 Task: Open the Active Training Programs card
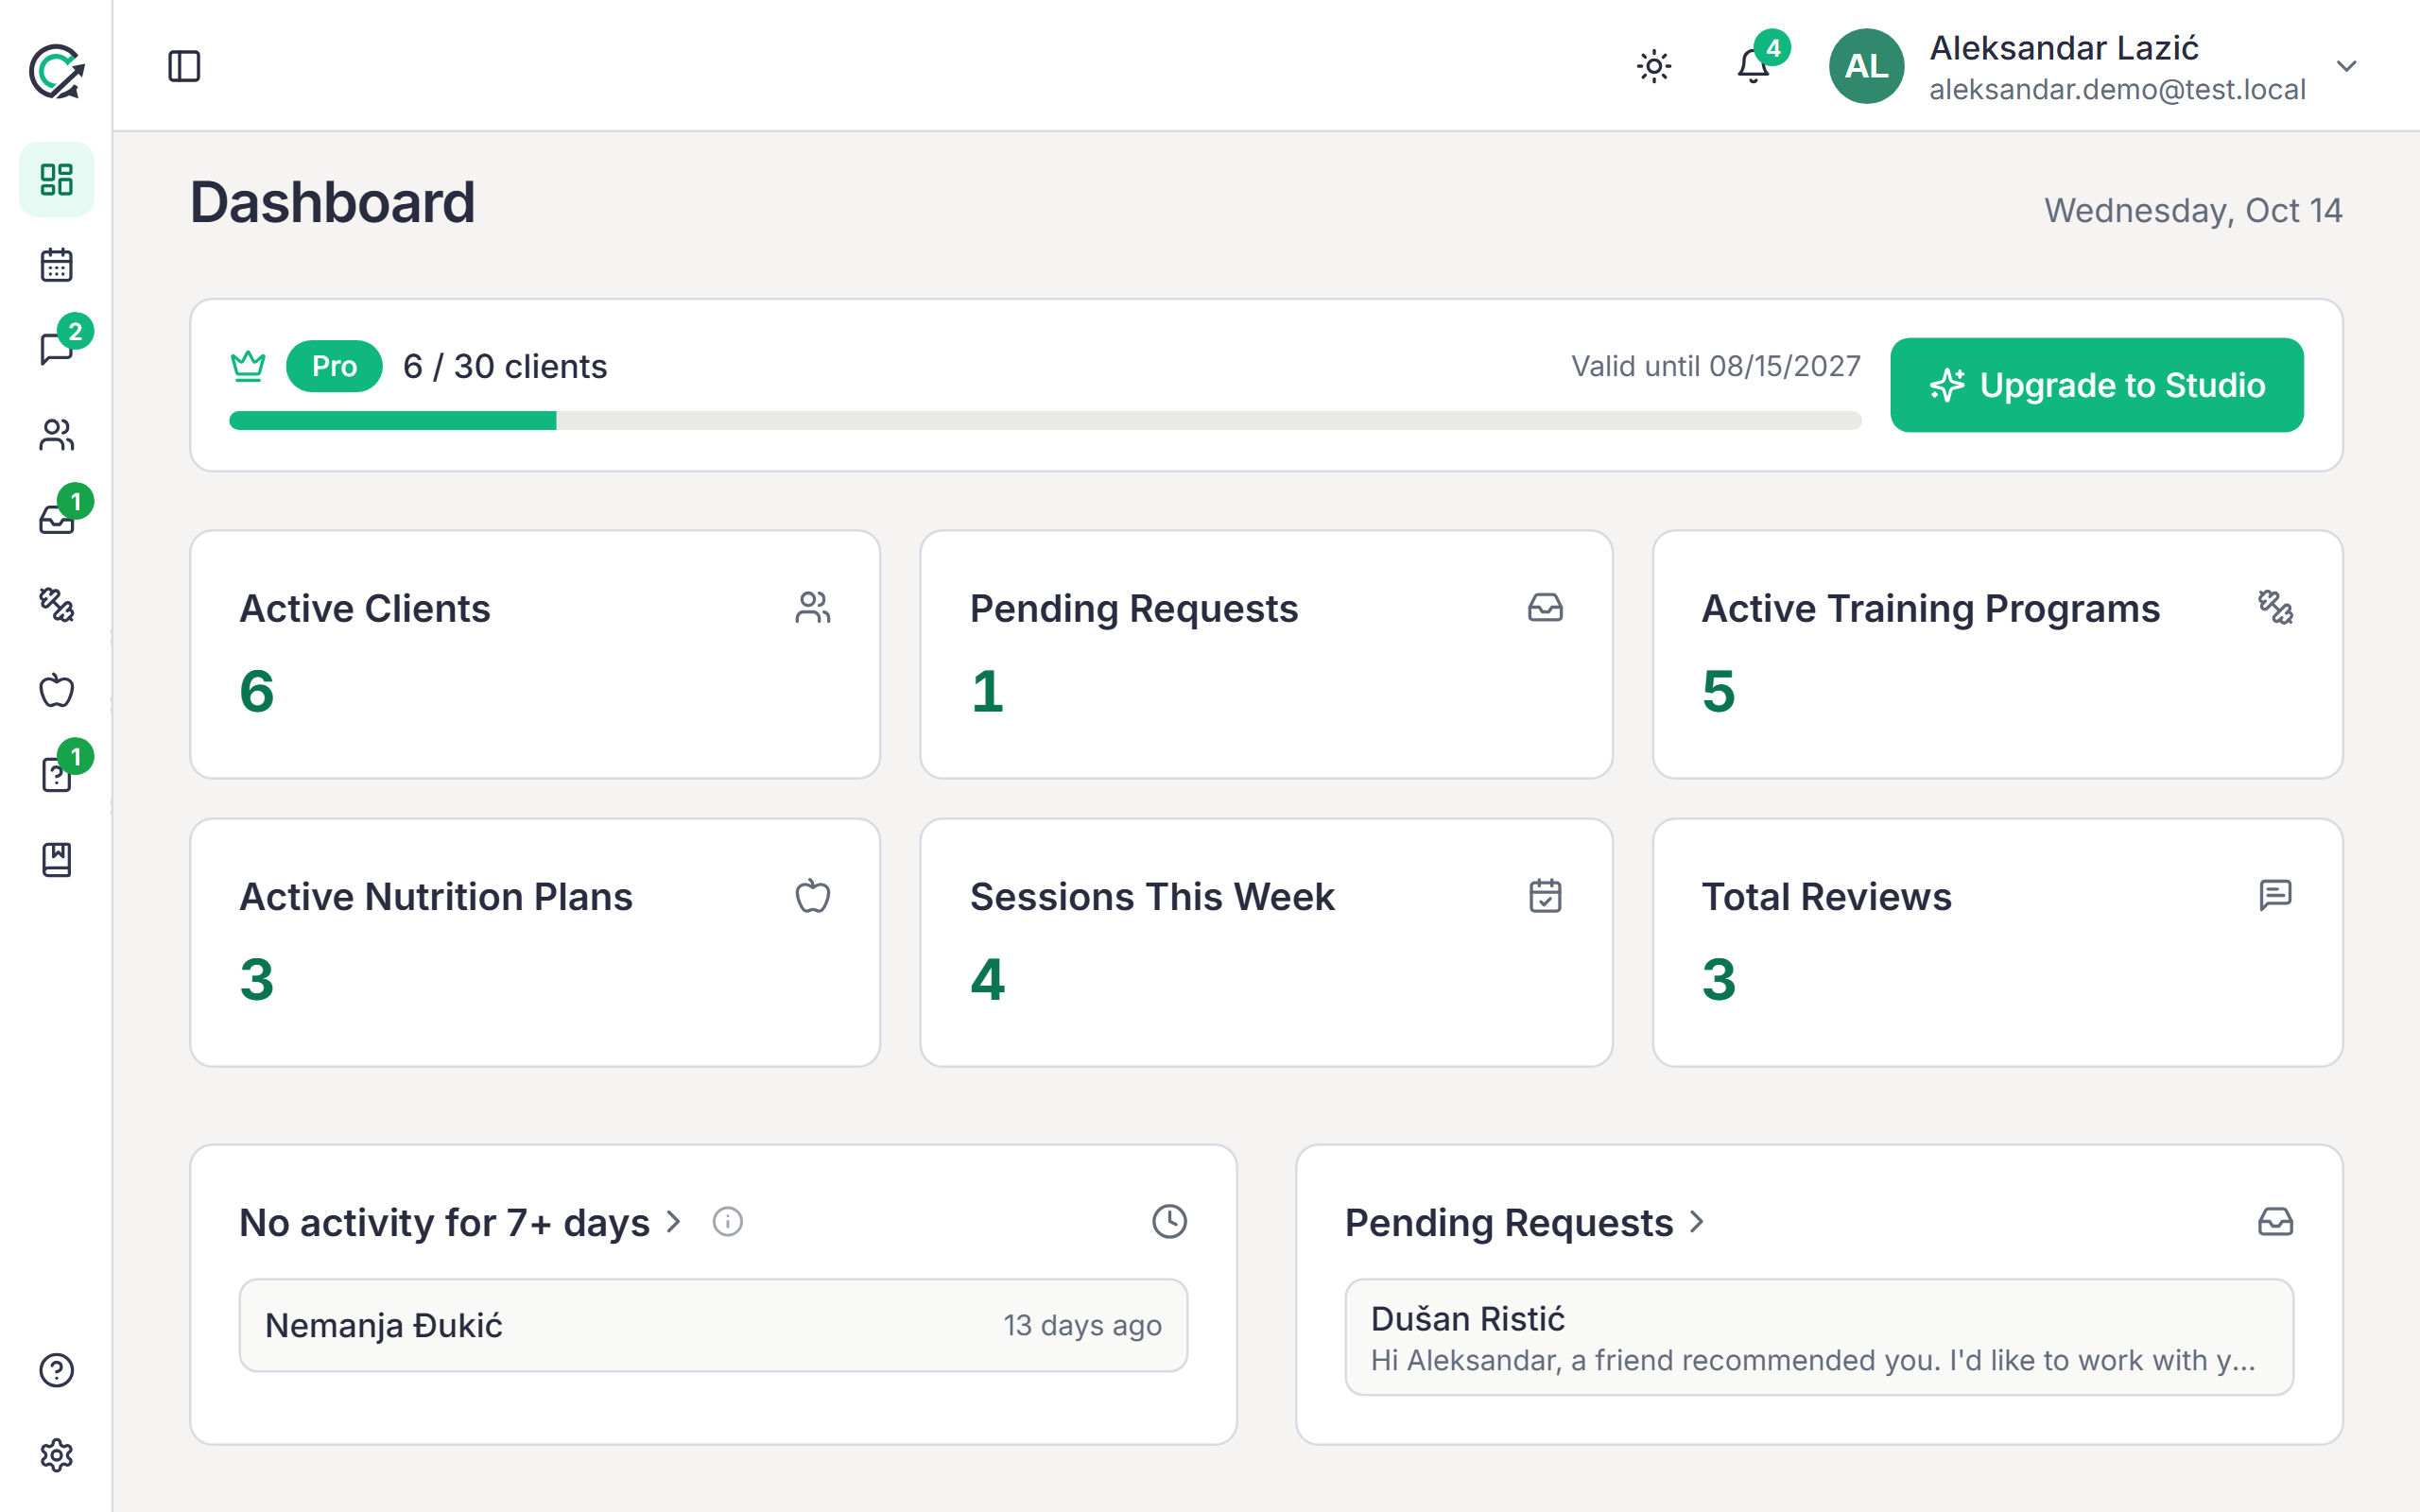pos(1997,654)
